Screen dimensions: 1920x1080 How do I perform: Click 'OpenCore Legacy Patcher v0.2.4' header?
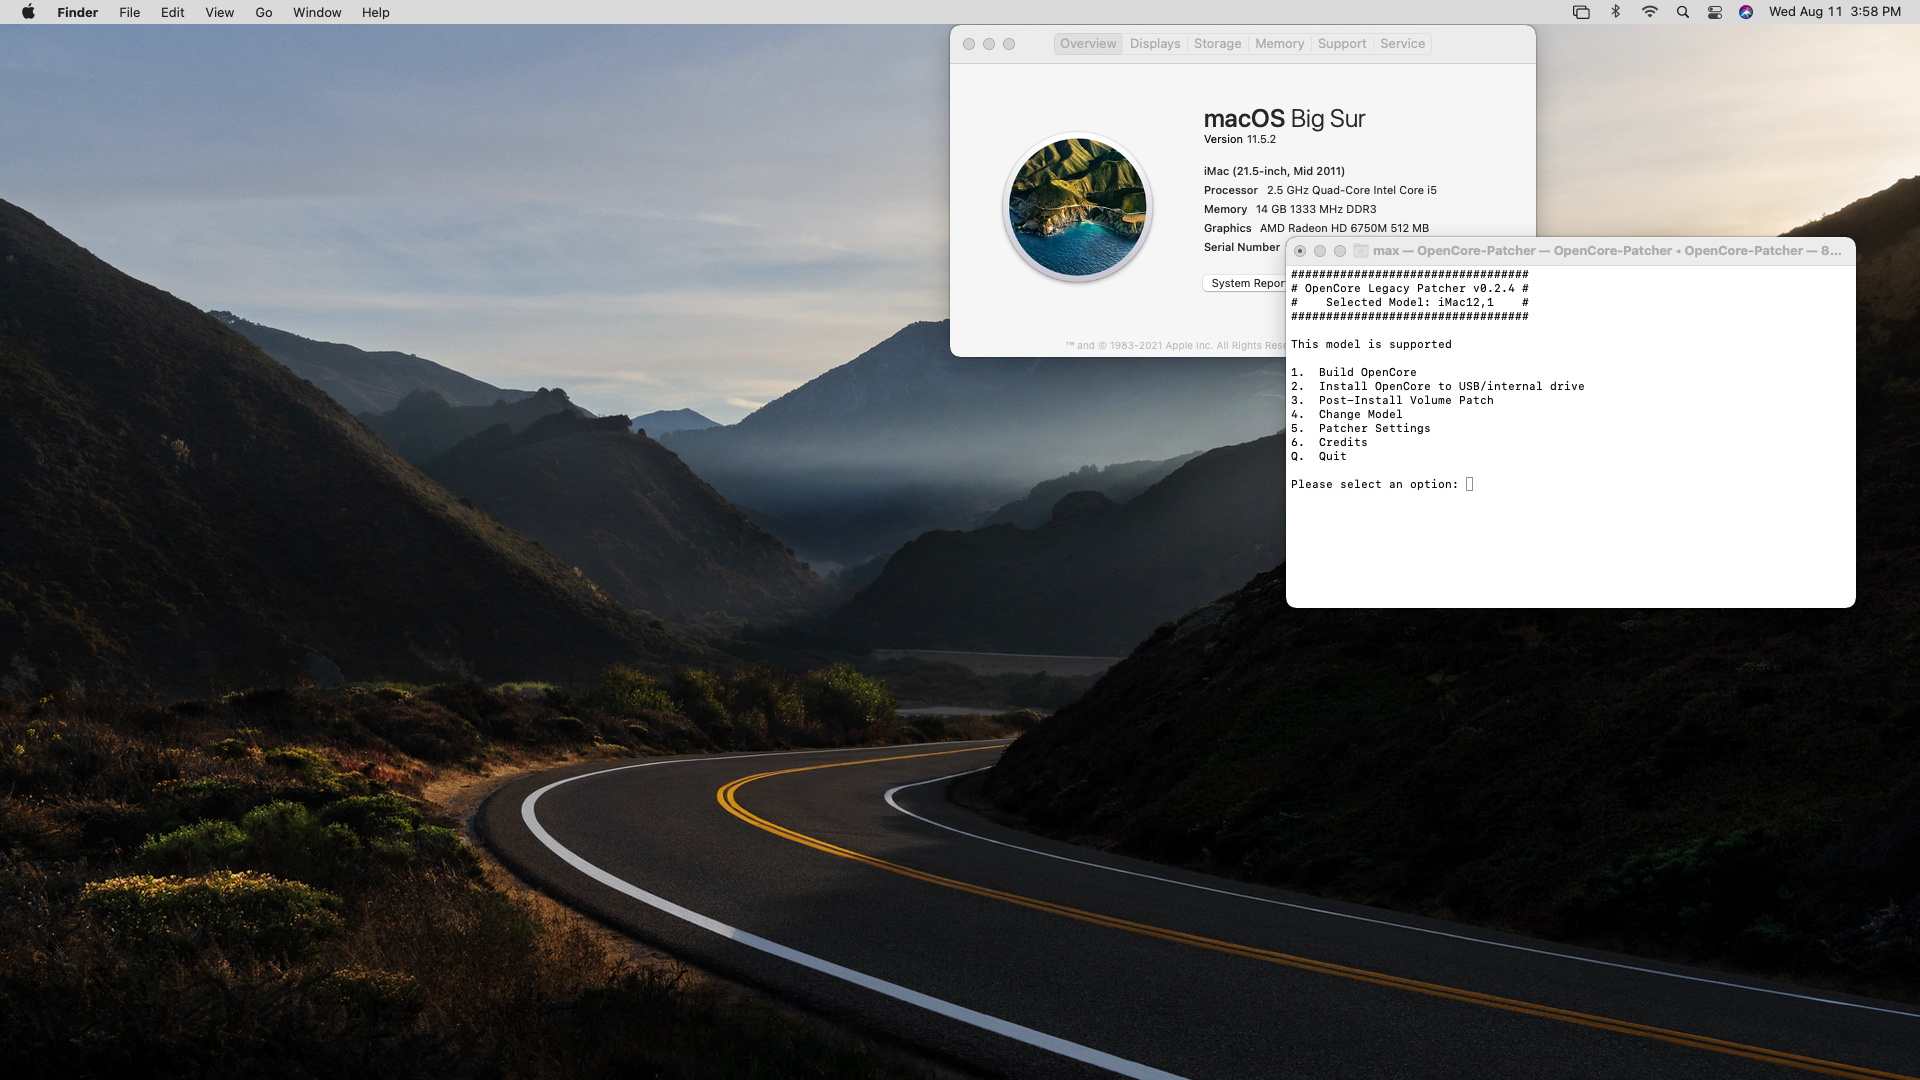click(x=1409, y=288)
